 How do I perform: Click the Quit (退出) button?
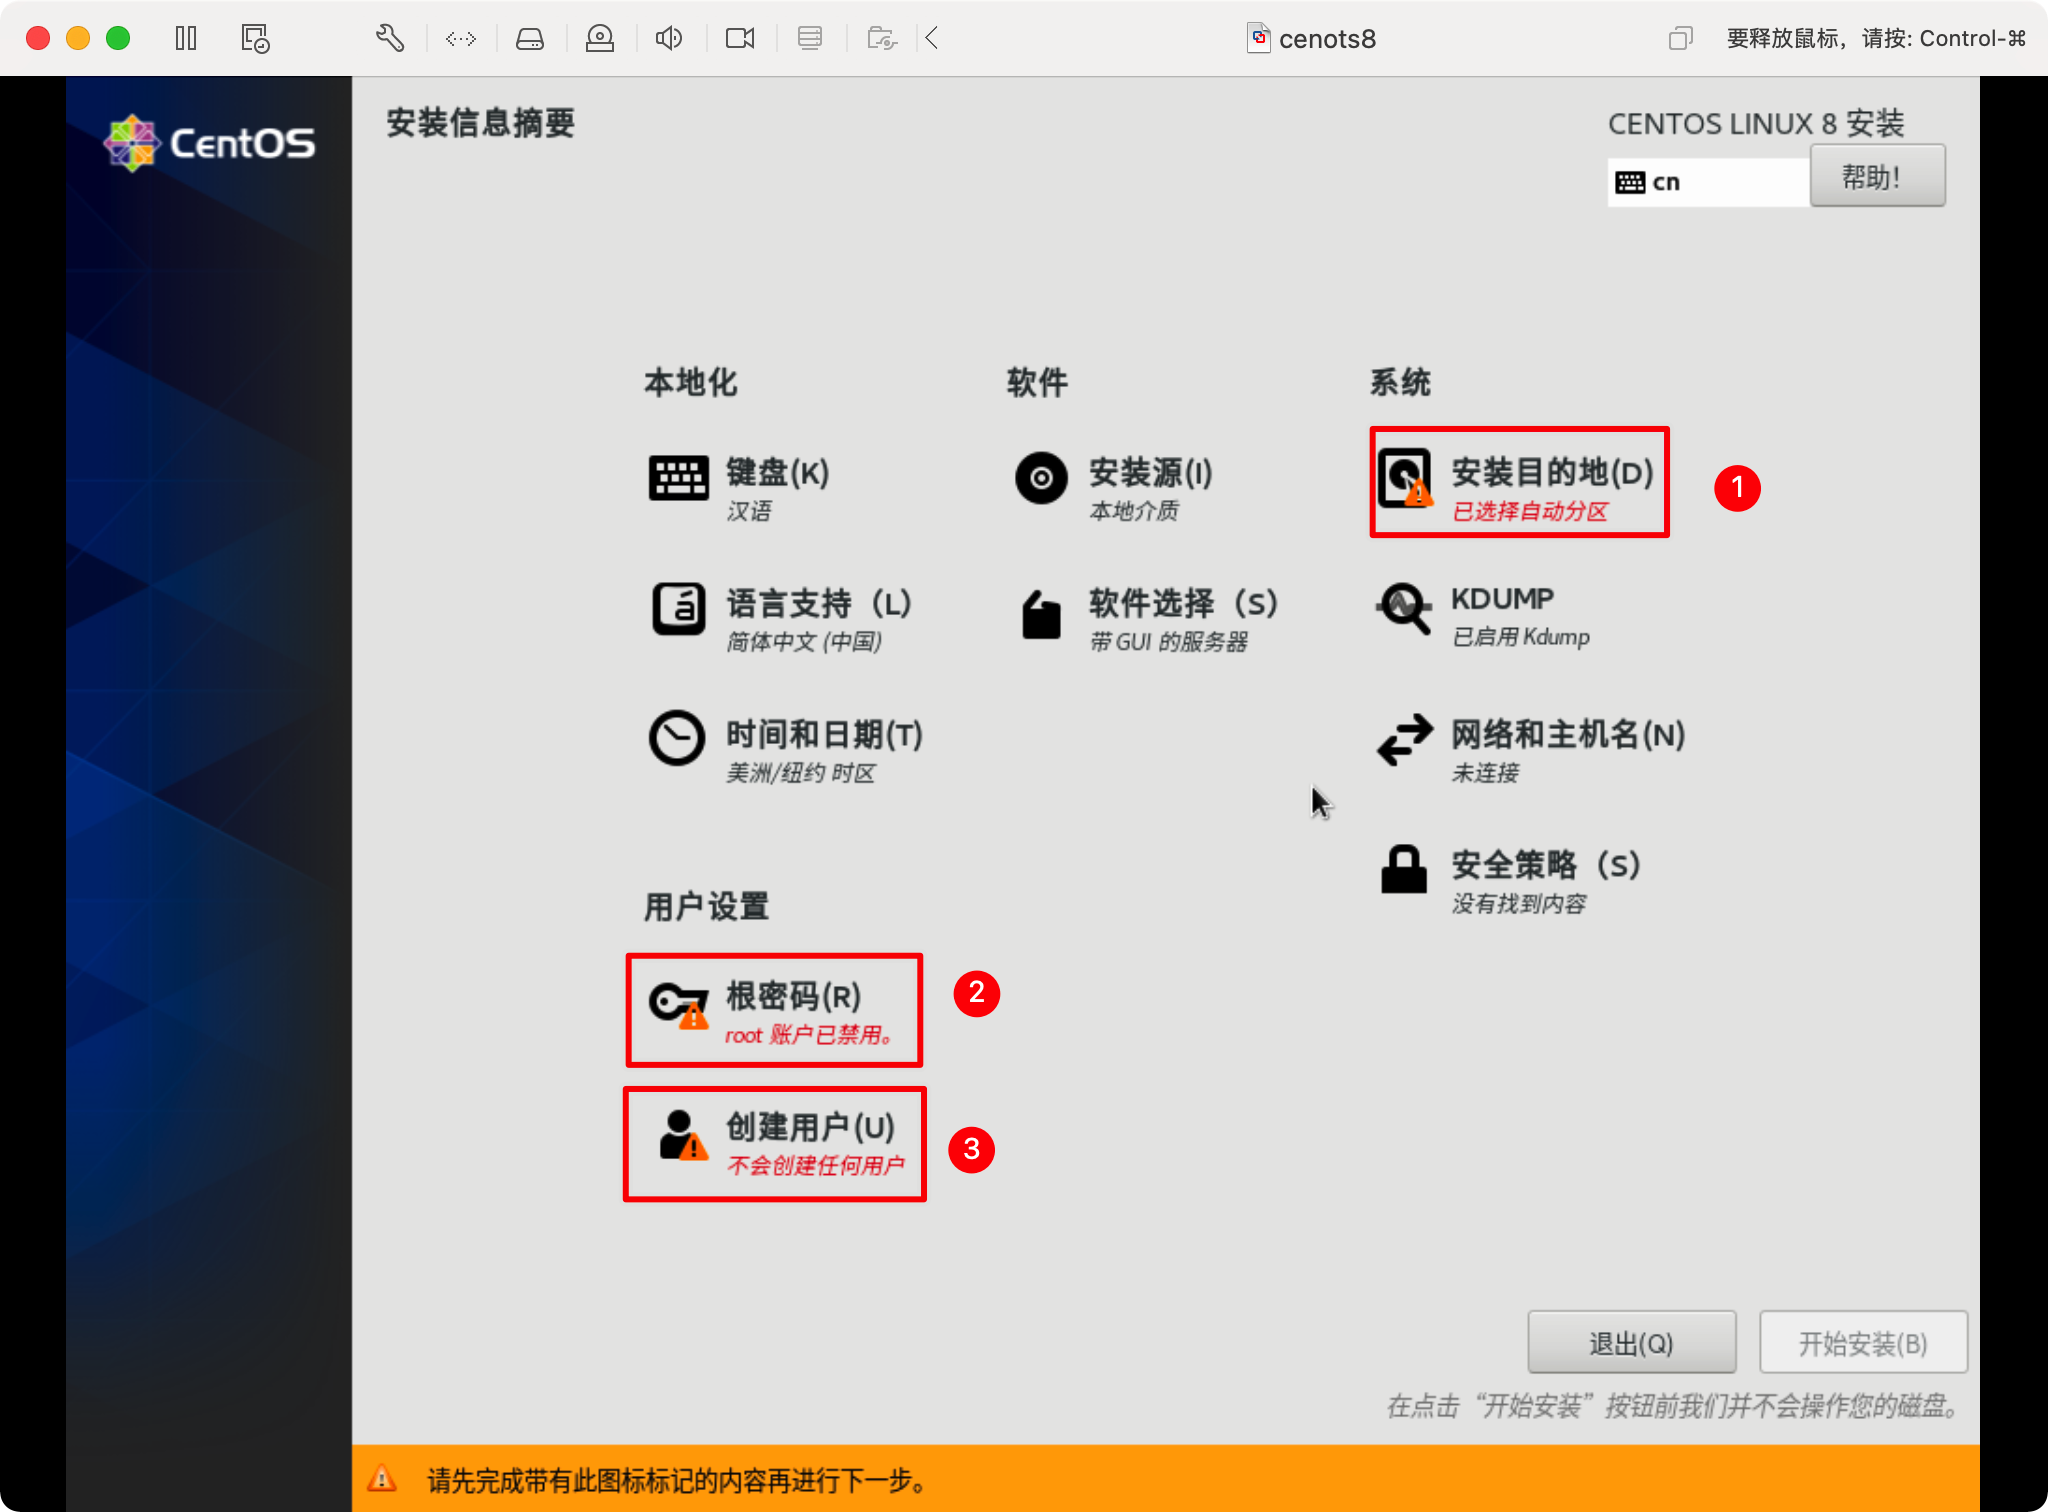(x=1631, y=1343)
